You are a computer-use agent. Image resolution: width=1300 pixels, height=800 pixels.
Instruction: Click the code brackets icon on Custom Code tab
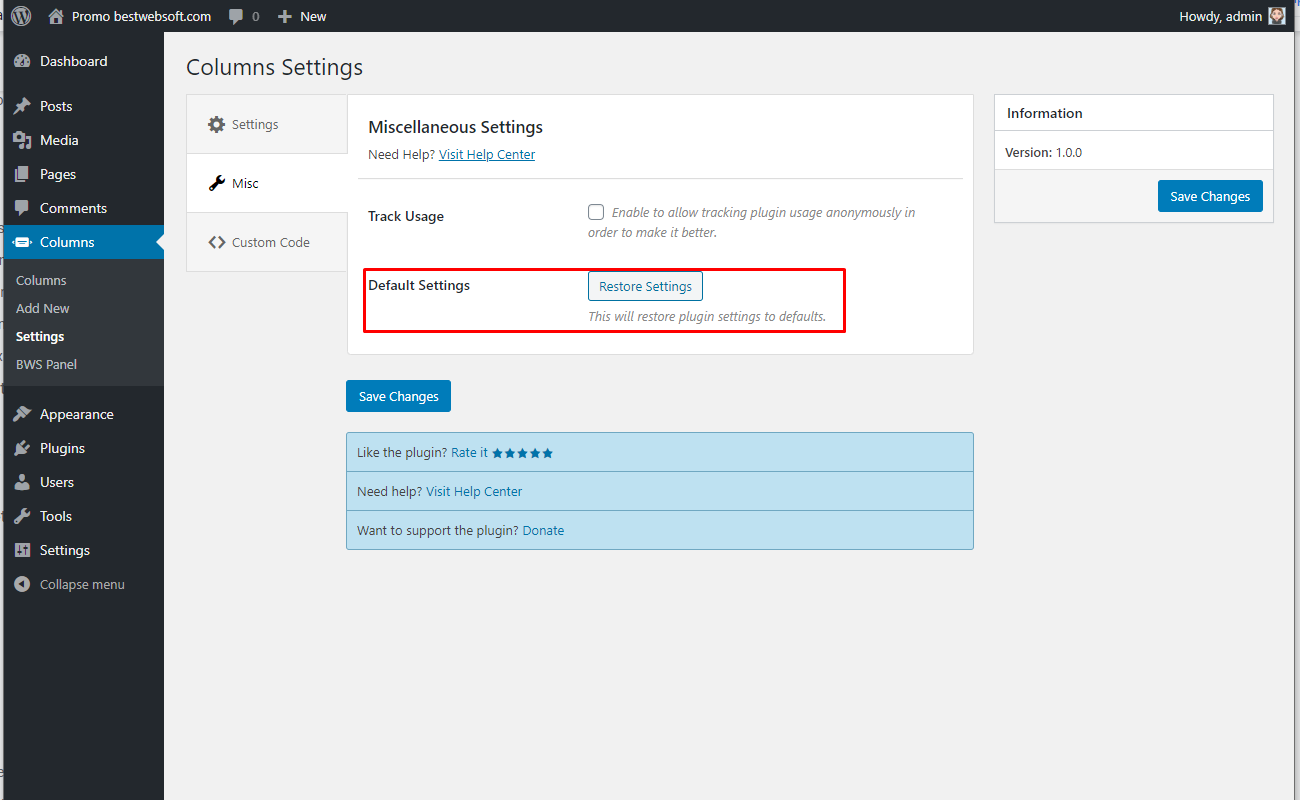pyautogui.click(x=216, y=242)
